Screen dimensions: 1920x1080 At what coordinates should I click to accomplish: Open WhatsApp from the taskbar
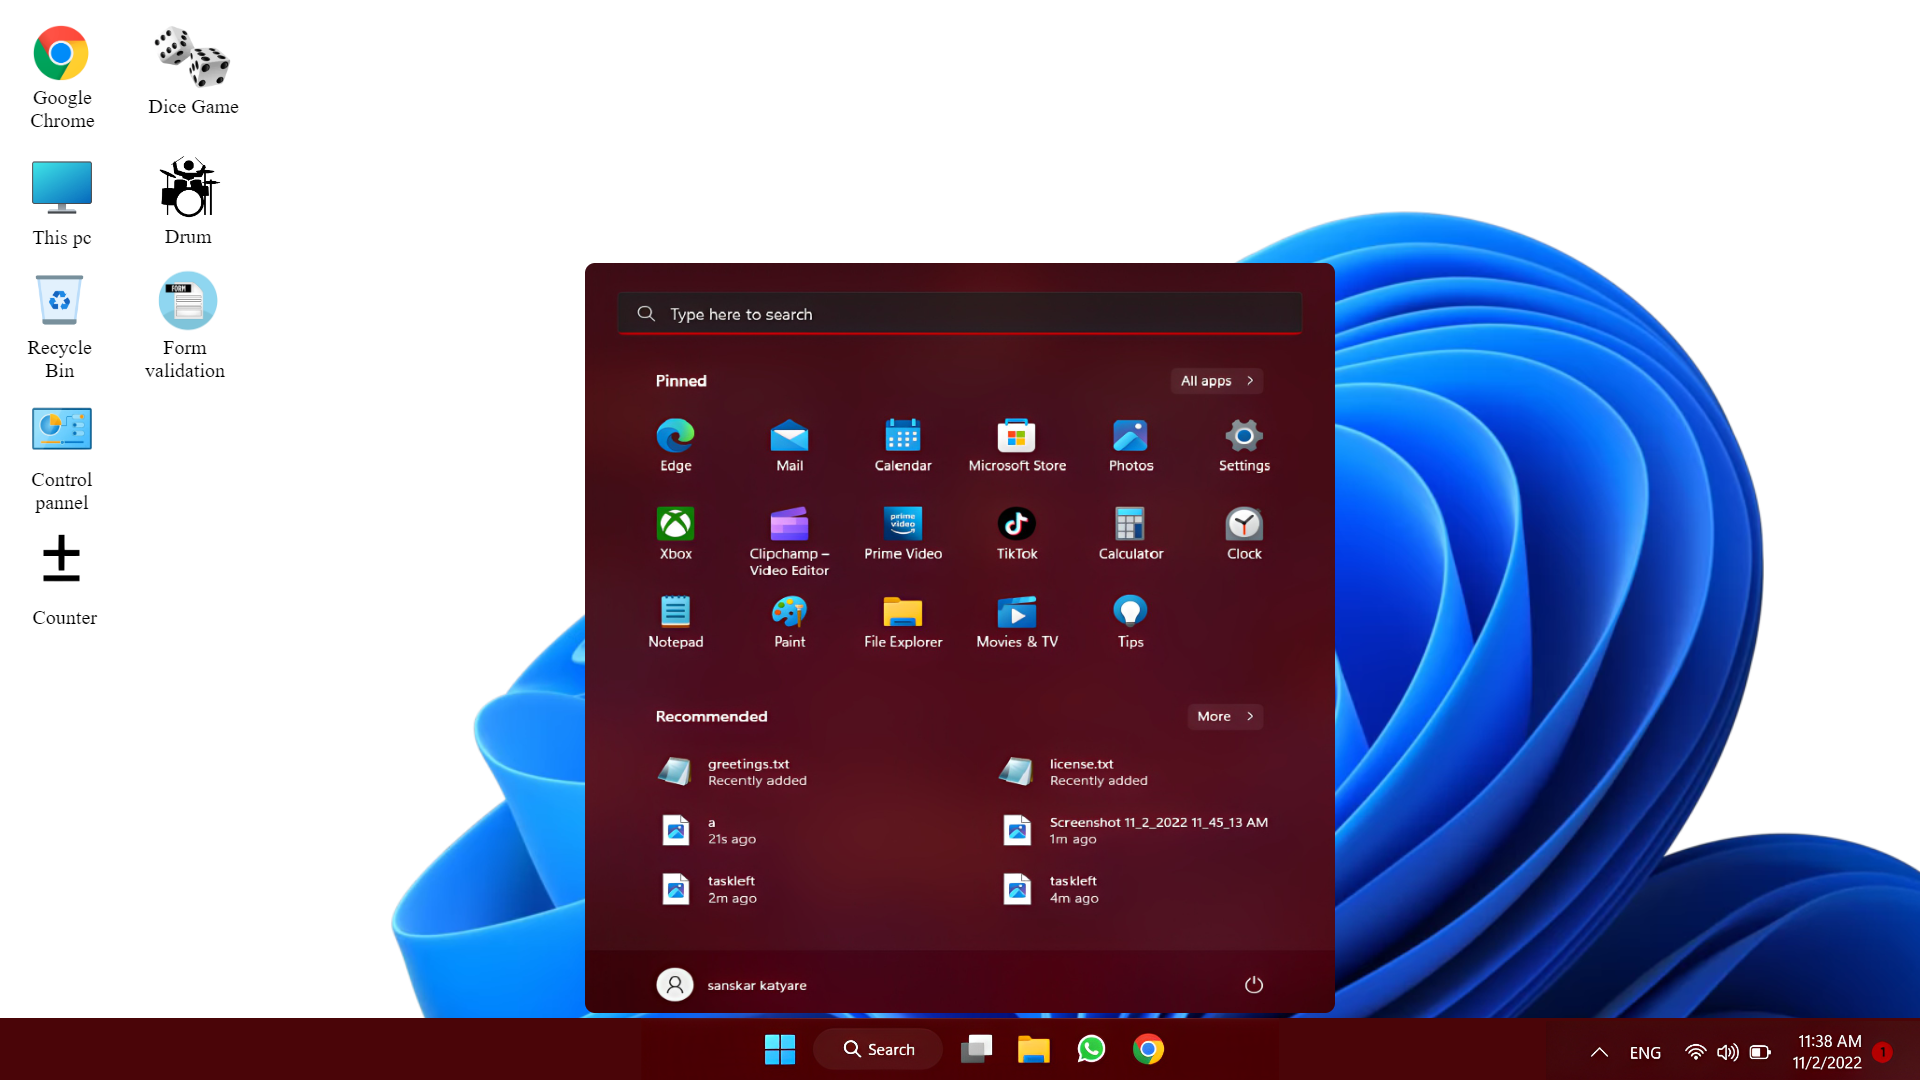(x=1091, y=1049)
